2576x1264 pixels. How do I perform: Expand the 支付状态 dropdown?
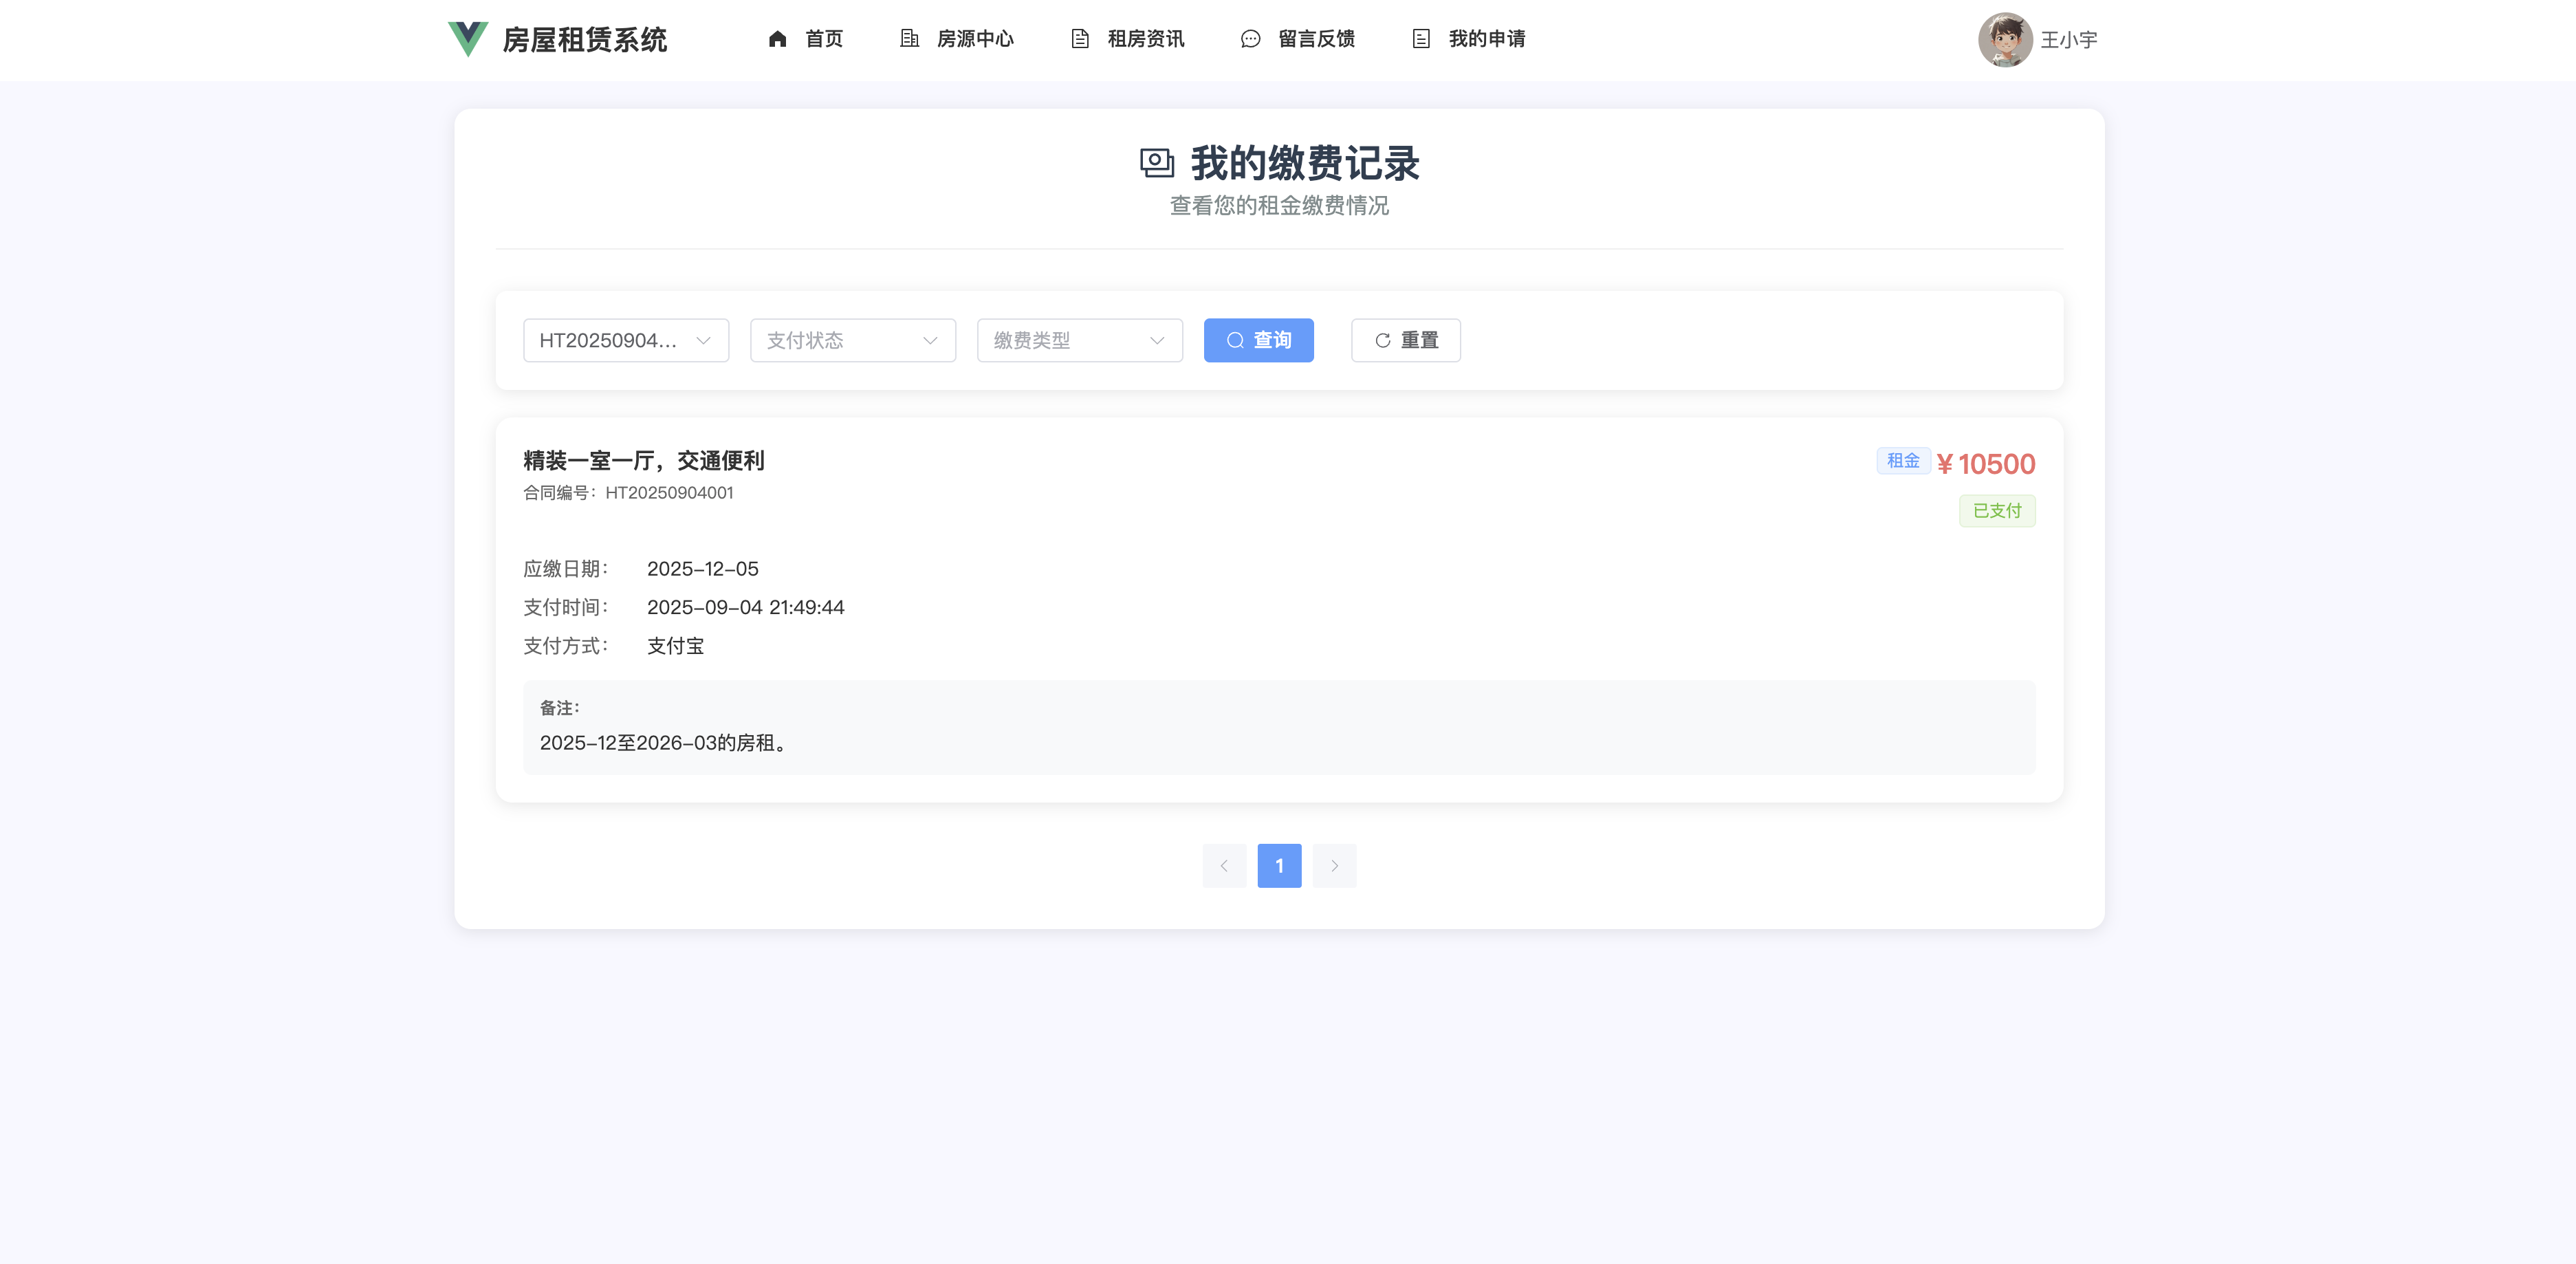tap(853, 340)
